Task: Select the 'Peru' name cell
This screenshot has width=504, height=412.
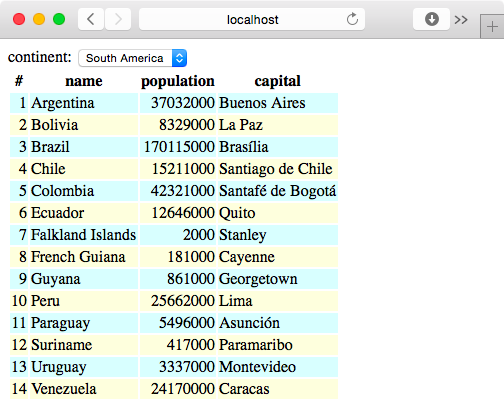Action: 84,301
